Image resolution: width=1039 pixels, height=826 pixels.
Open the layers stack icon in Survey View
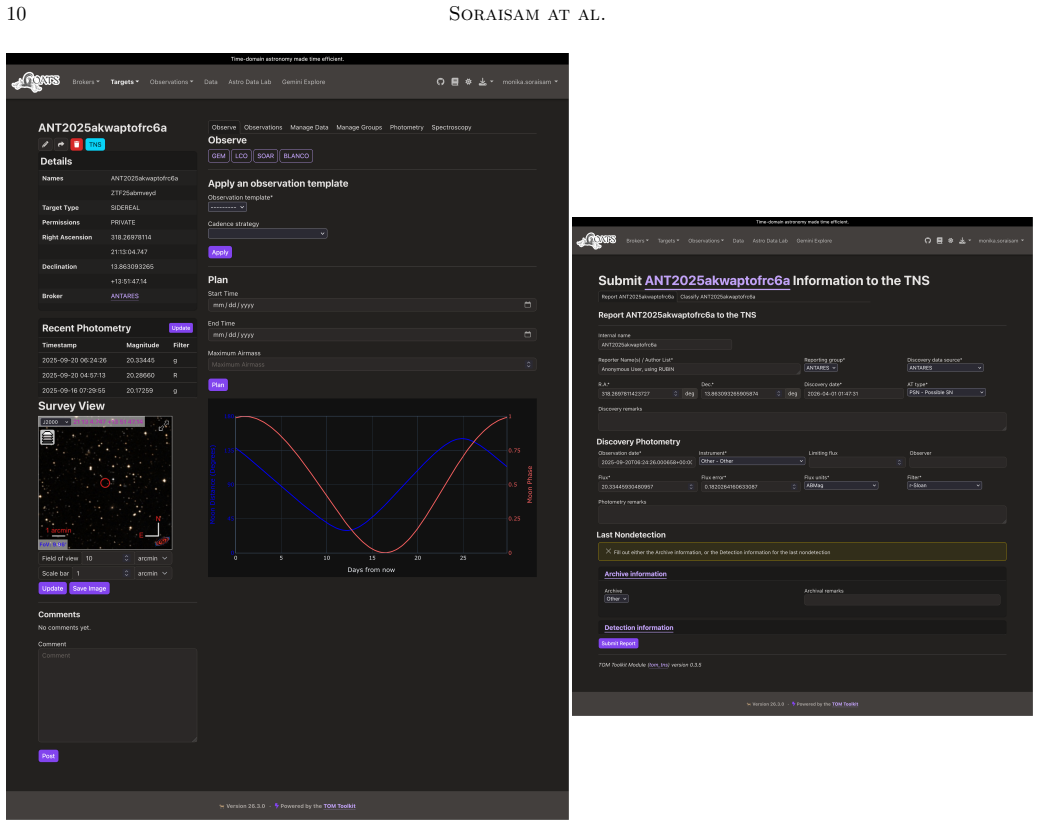[x=47, y=437]
